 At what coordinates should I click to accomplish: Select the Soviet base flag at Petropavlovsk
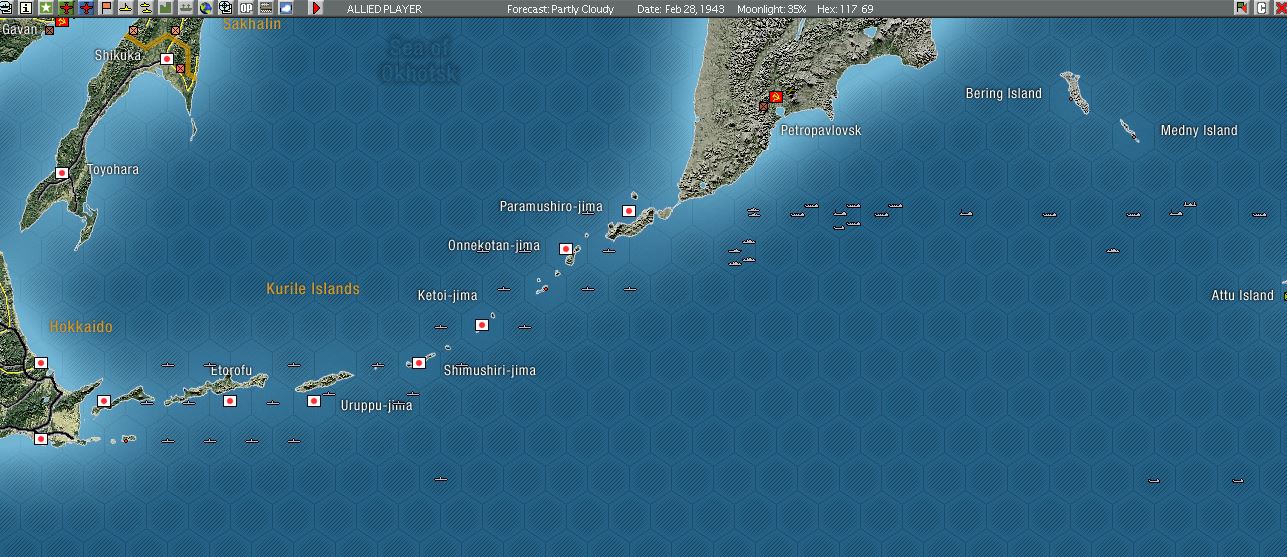point(775,97)
